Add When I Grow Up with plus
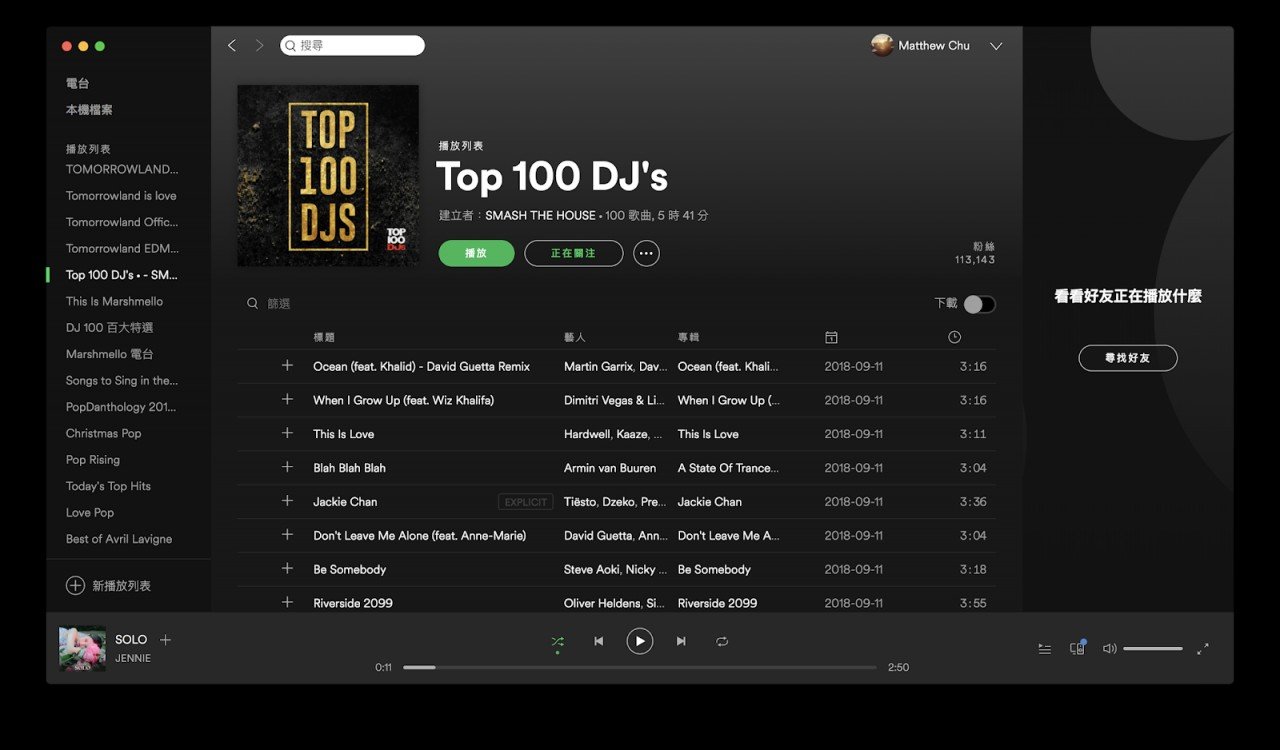The width and height of the screenshot is (1280, 750). click(287, 399)
